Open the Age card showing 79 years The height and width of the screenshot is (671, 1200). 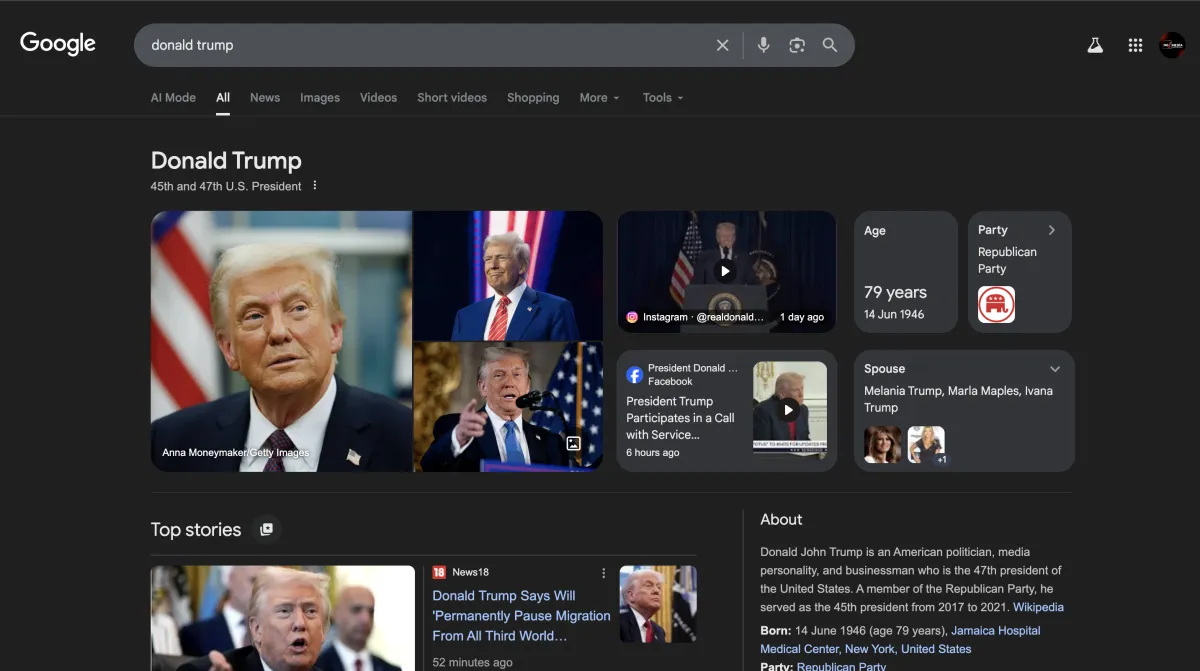tap(905, 271)
